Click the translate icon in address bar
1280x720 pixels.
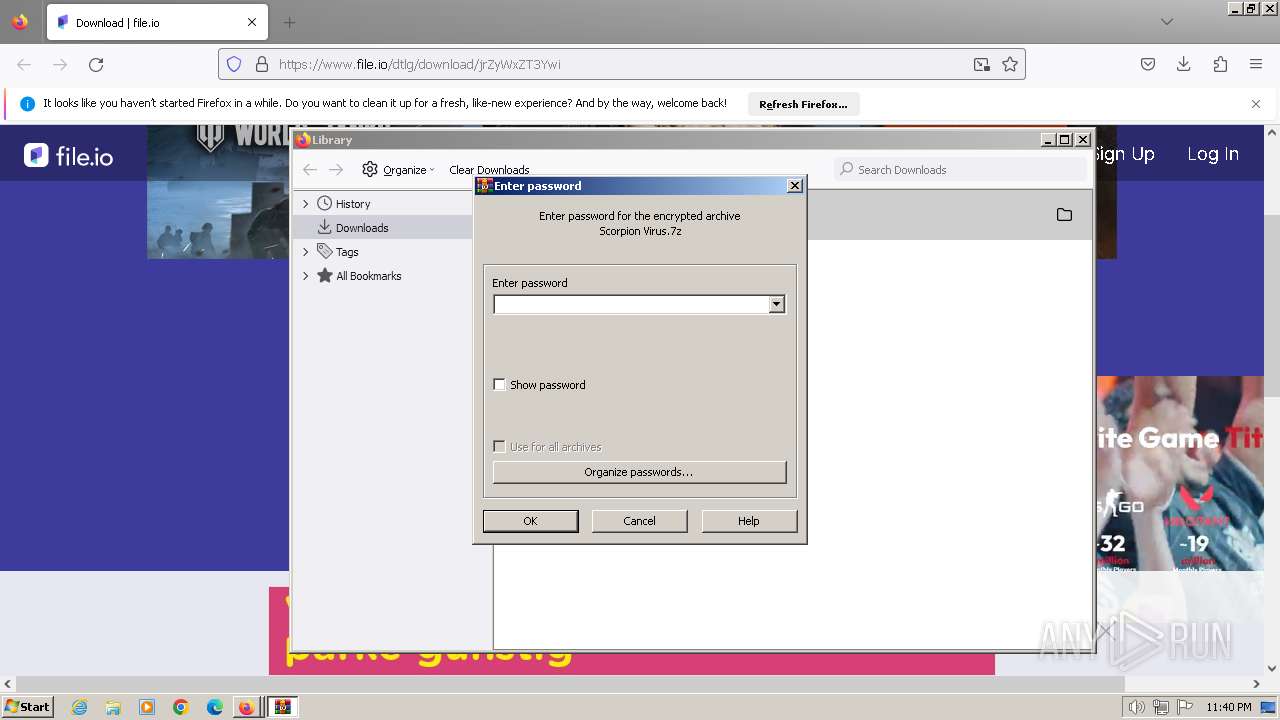982,64
